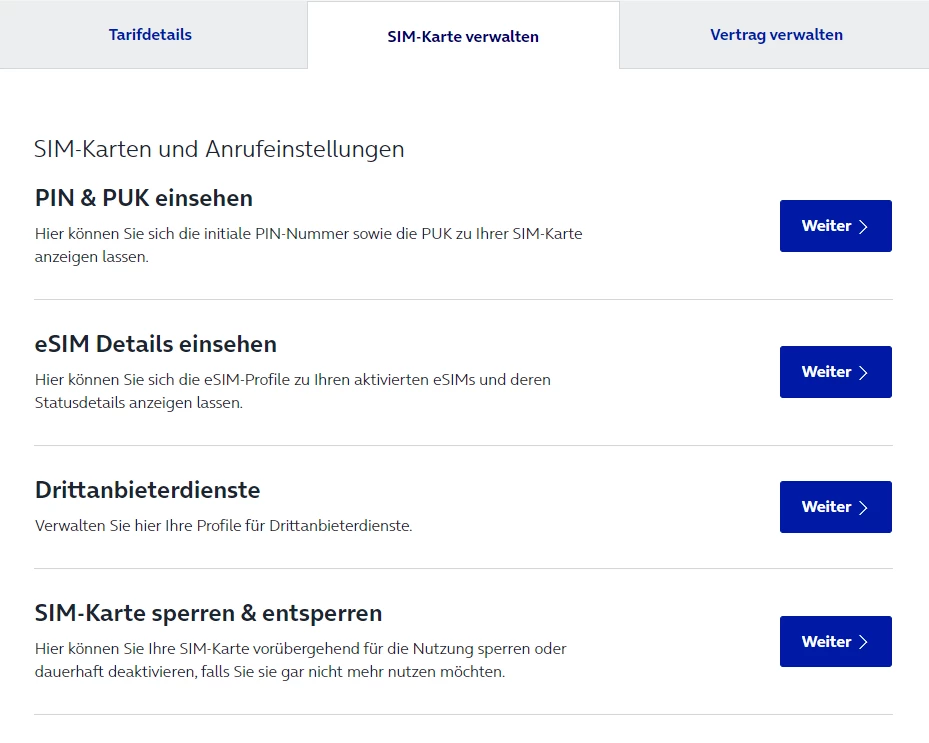This screenshot has height=743, width=929.
Task: Click Weiter for SIM-Karte sperren & entsperren
Action: pyautogui.click(x=835, y=642)
